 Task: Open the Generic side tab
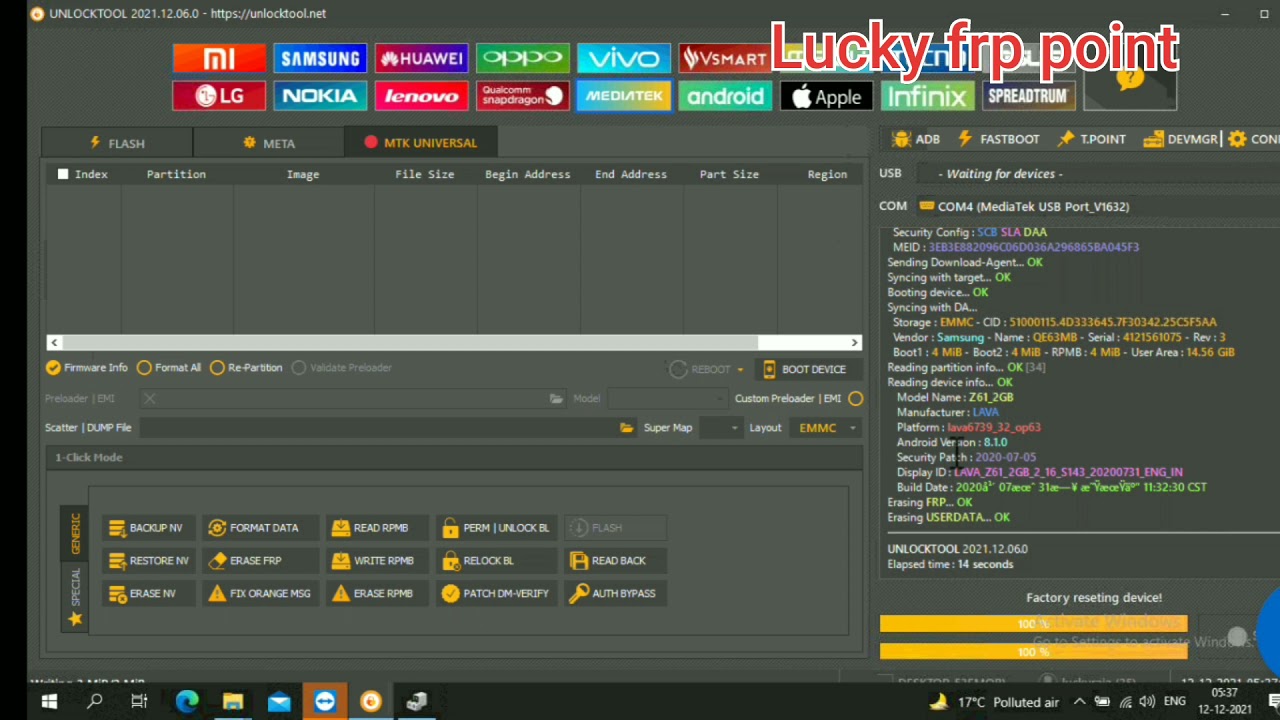click(x=75, y=534)
